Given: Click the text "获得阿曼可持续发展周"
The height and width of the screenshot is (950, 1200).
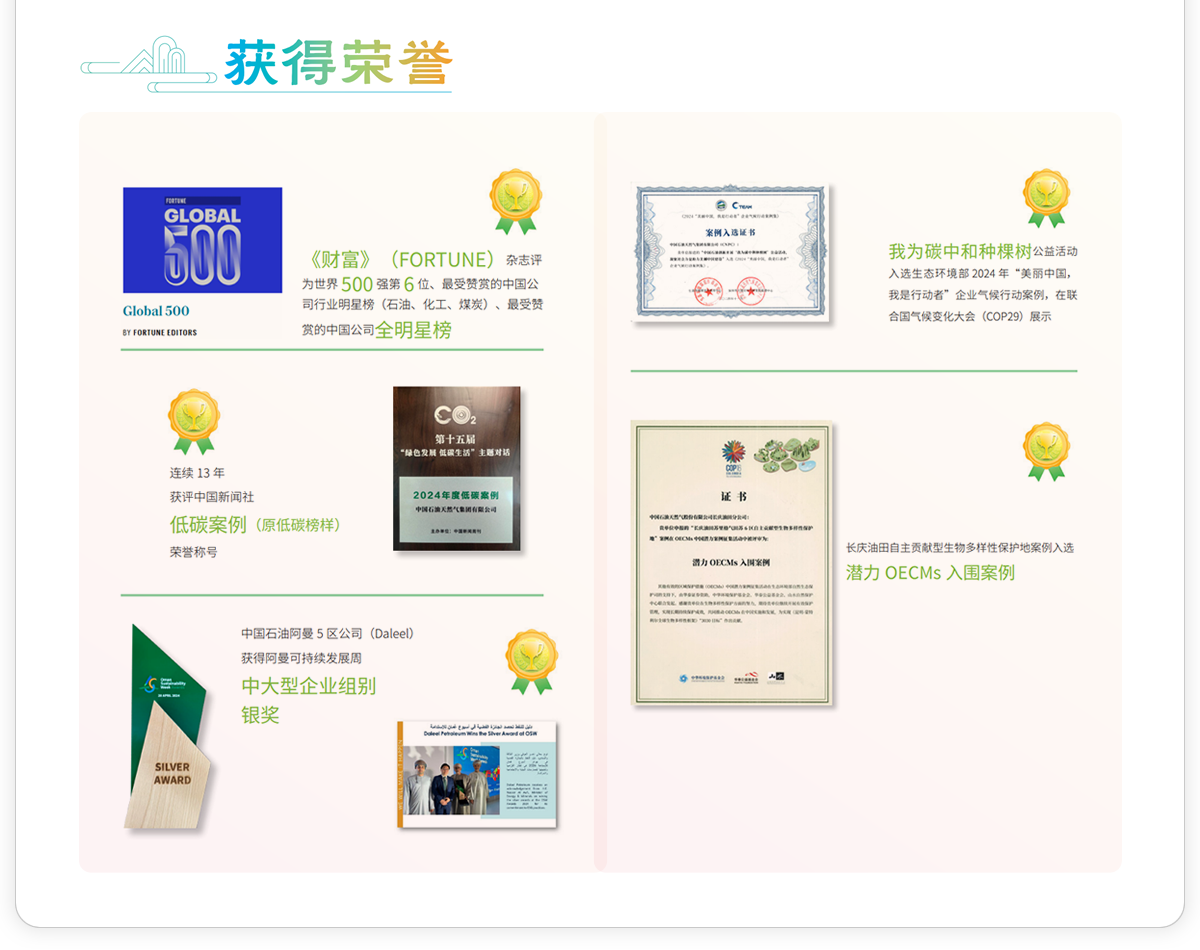Looking at the screenshot, I should tap(301, 658).
